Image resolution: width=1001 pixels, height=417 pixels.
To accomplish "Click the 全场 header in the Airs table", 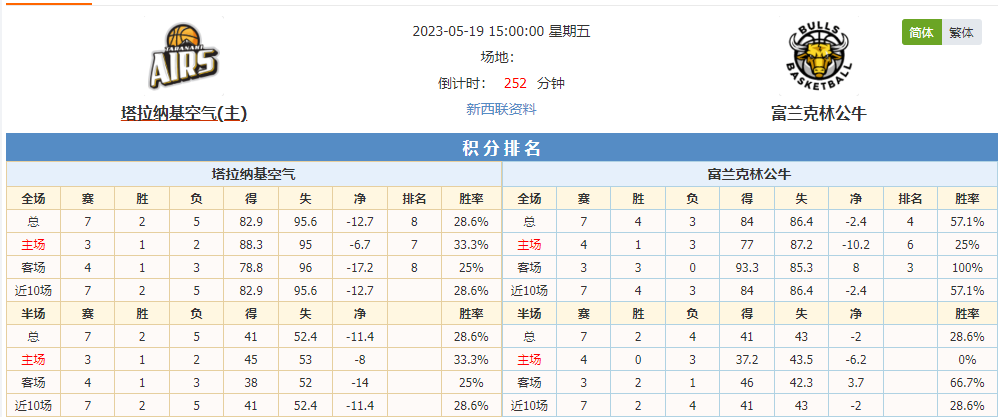I will coord(33,199).
